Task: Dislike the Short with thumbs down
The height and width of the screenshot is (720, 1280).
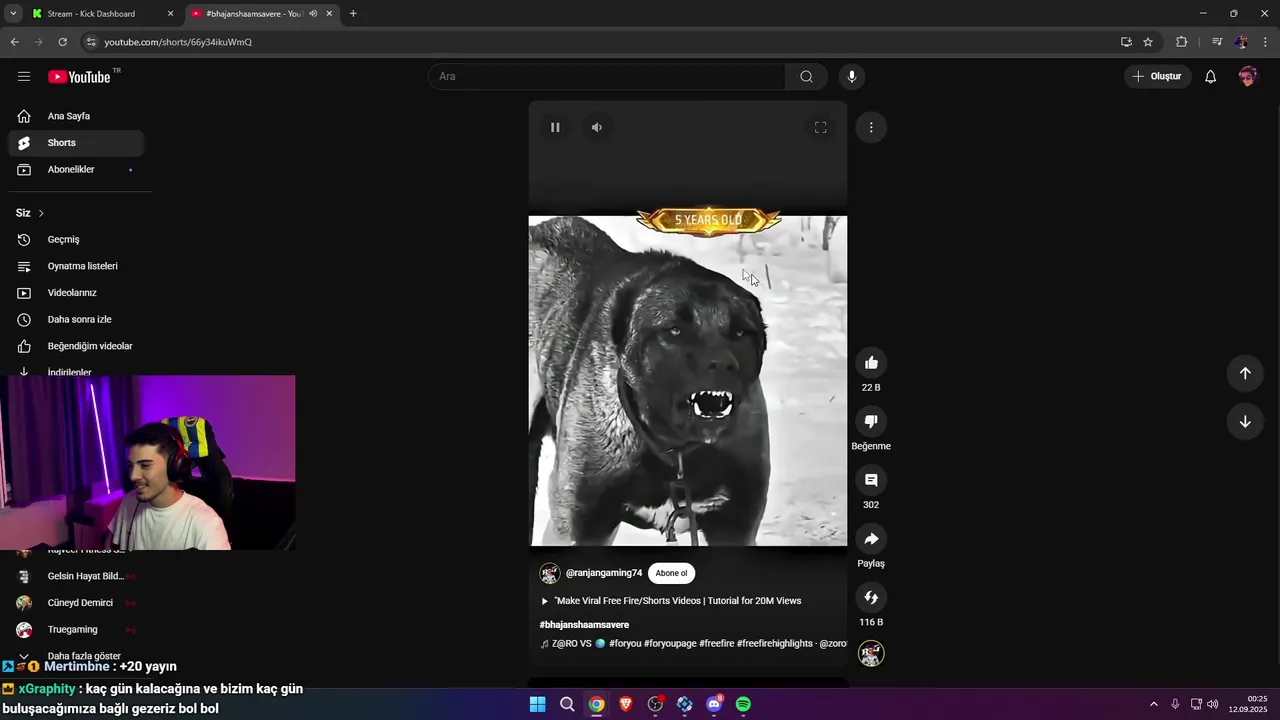Action: pos(871,421)
